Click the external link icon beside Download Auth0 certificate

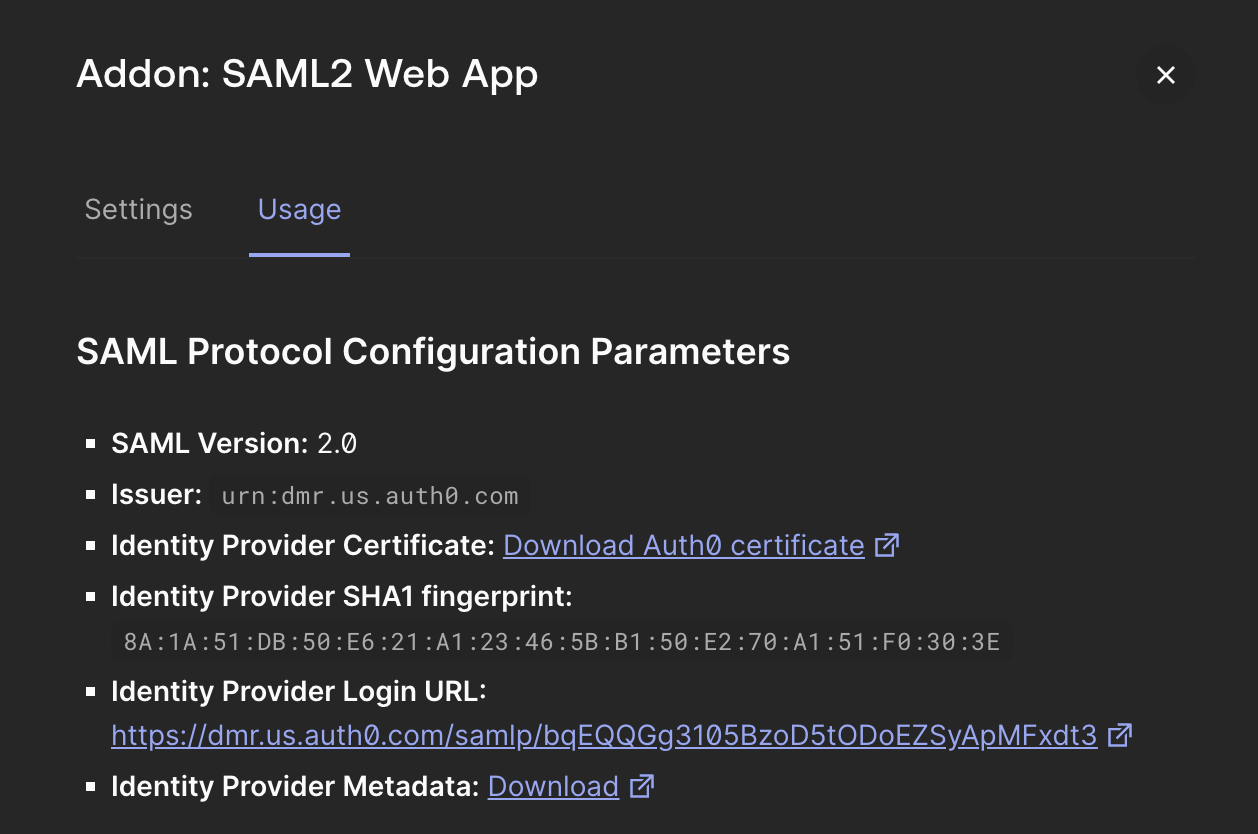887,545
